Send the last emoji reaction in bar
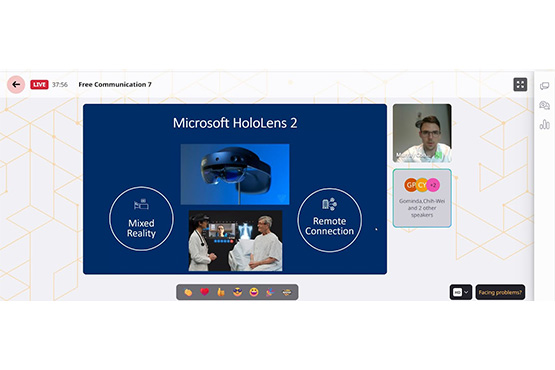 (x=287, y=292)
